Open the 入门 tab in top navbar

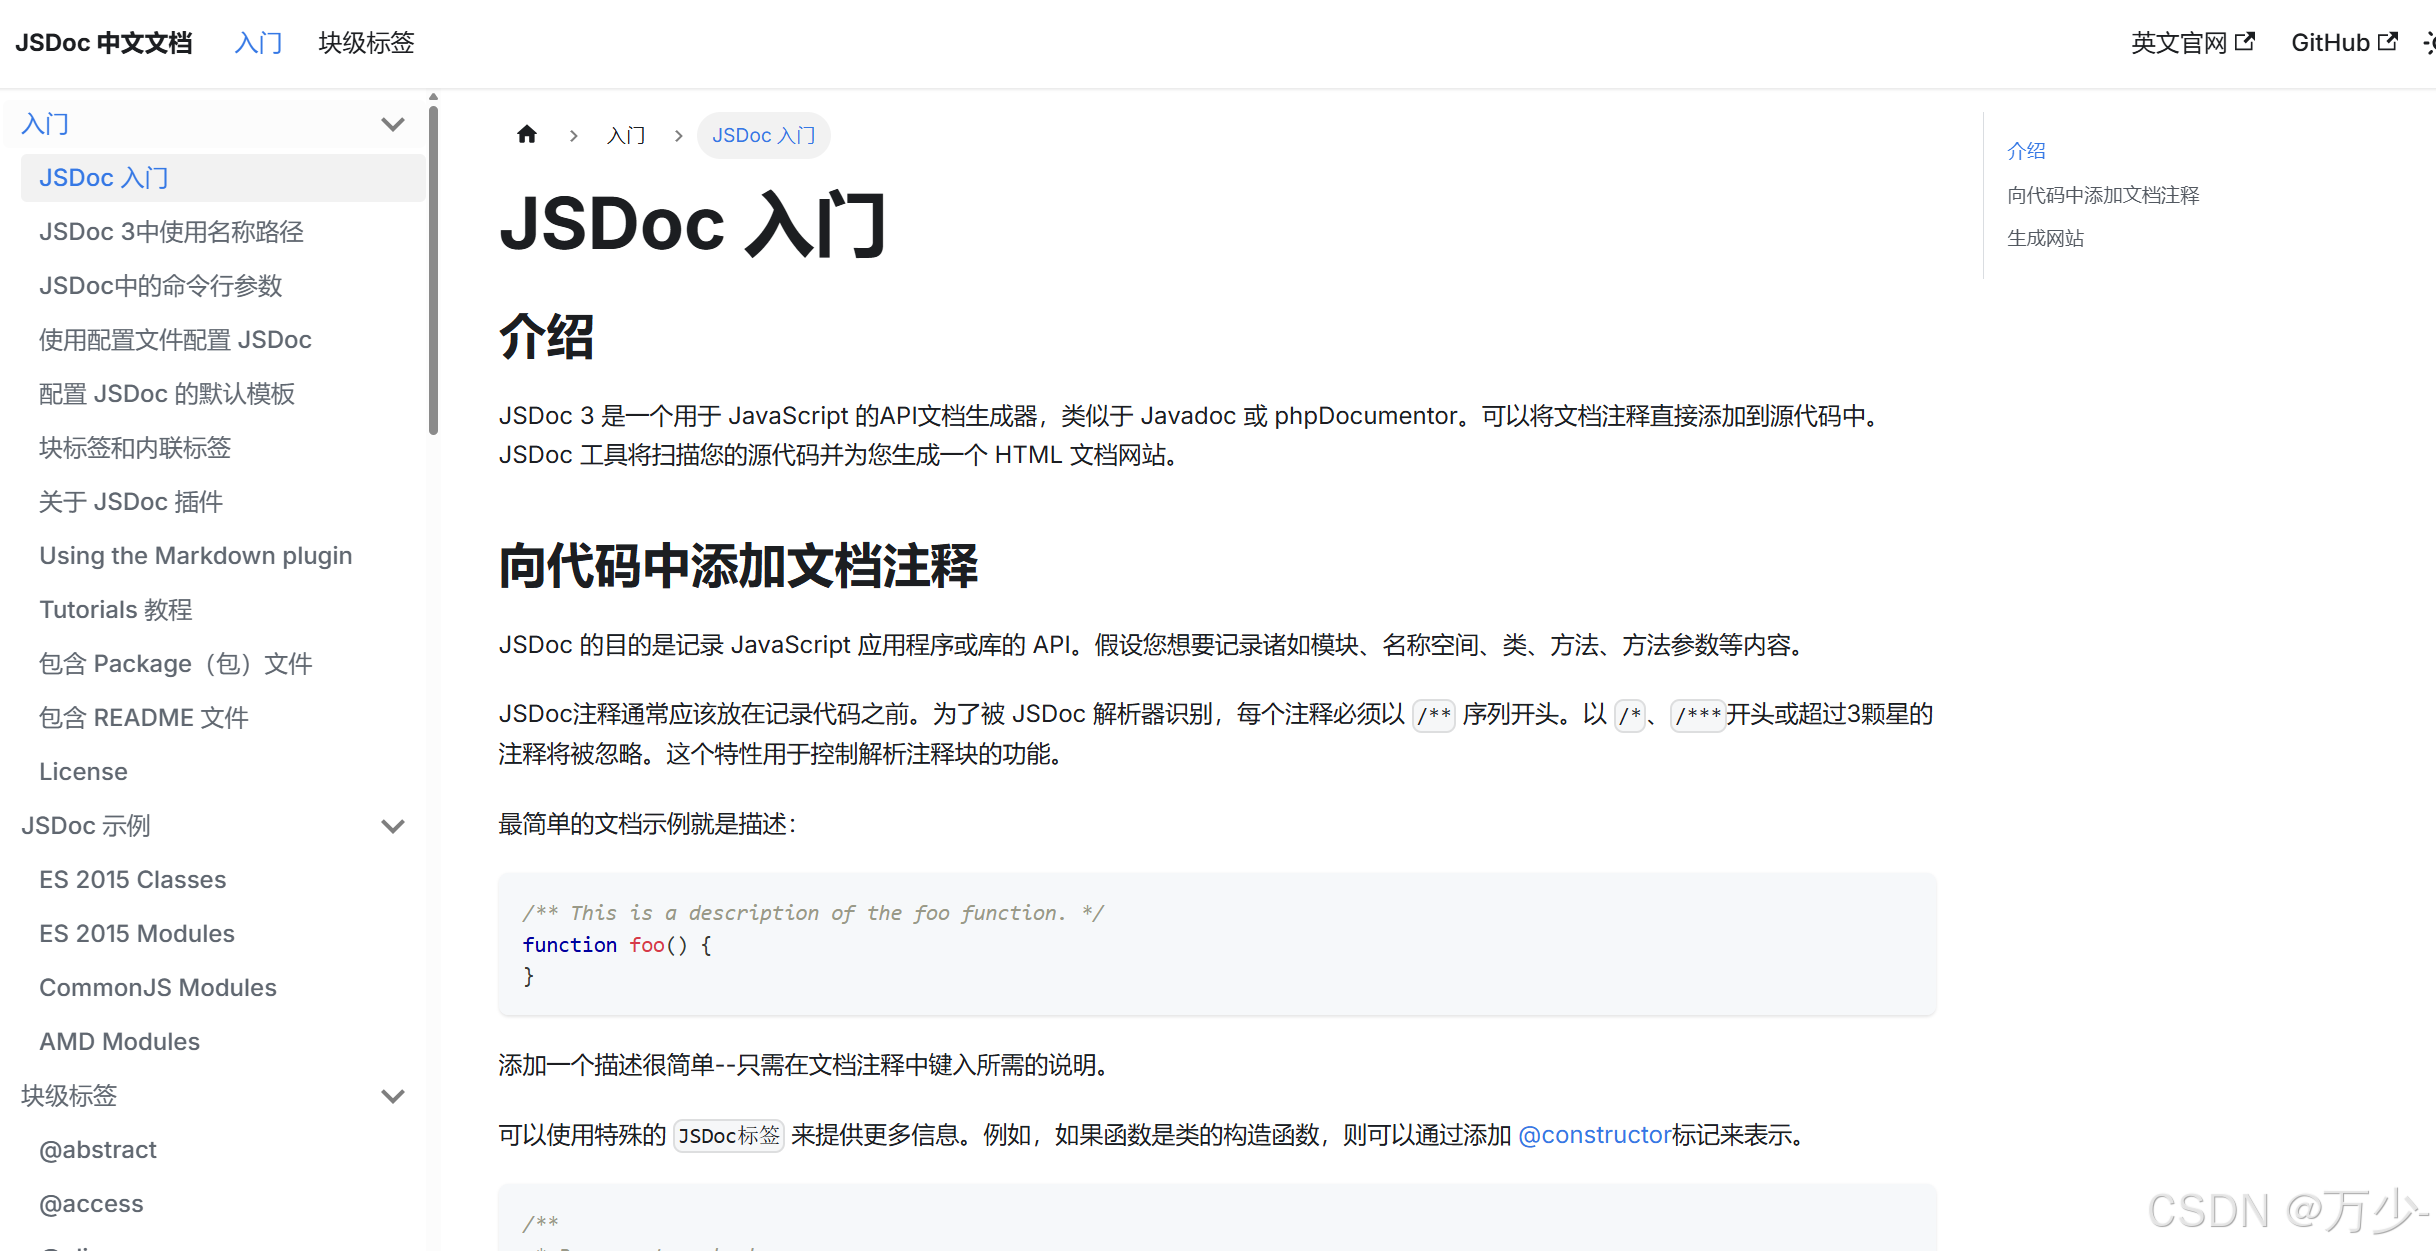click(x=258, y=43)
